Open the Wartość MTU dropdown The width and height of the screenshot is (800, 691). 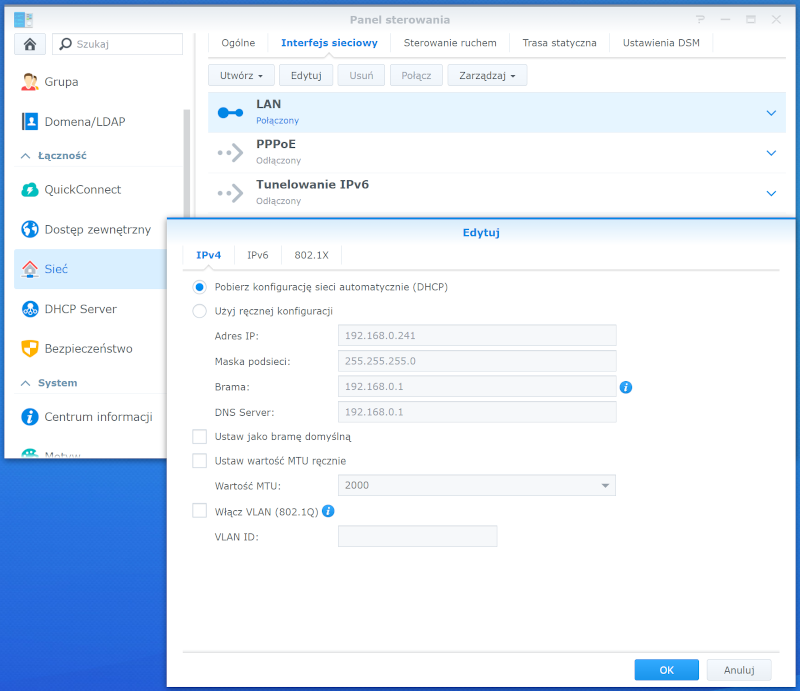click(477, 486)
